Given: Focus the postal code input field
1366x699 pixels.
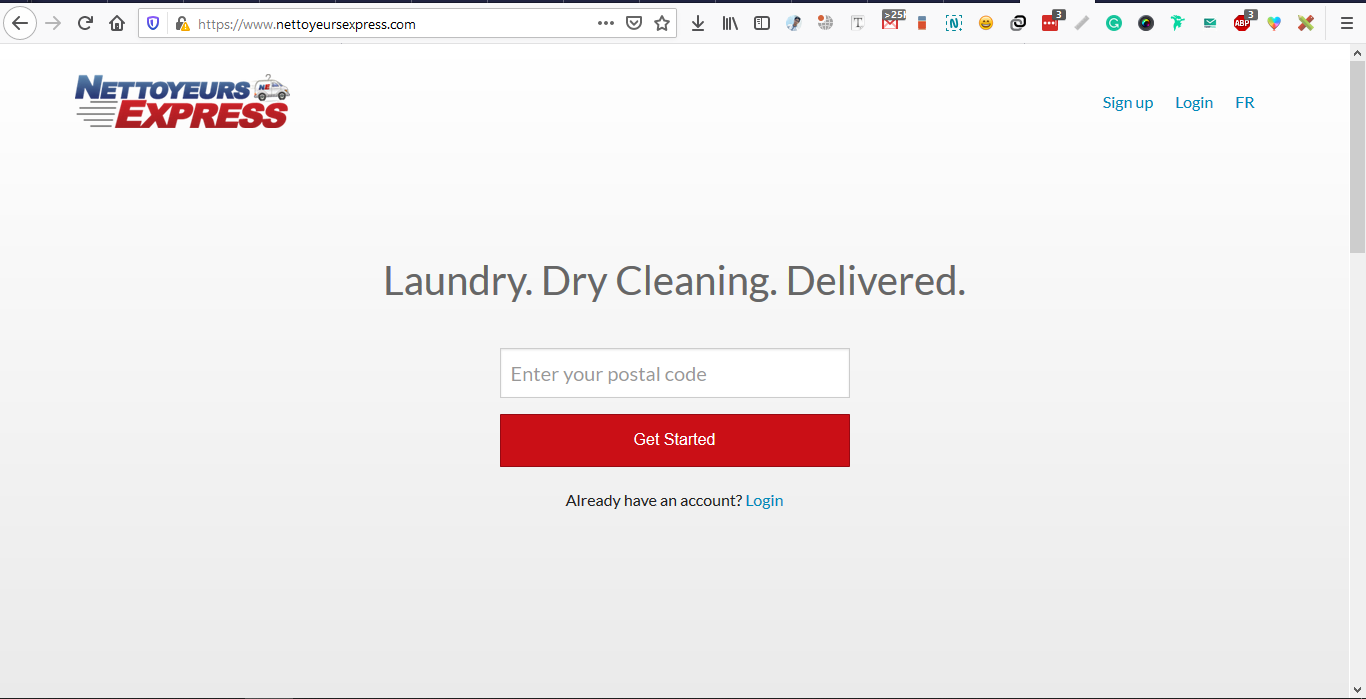Looking at the screenshot, I should tap(674, 374).
